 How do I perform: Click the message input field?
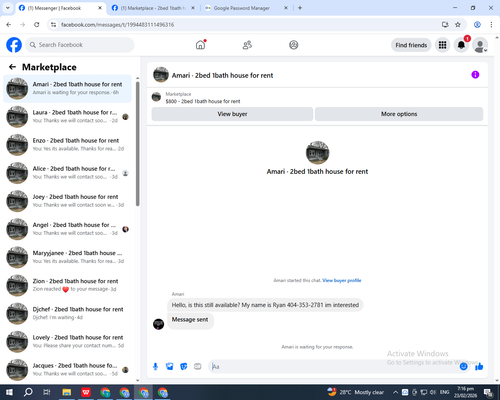click(x=333, y=367)
